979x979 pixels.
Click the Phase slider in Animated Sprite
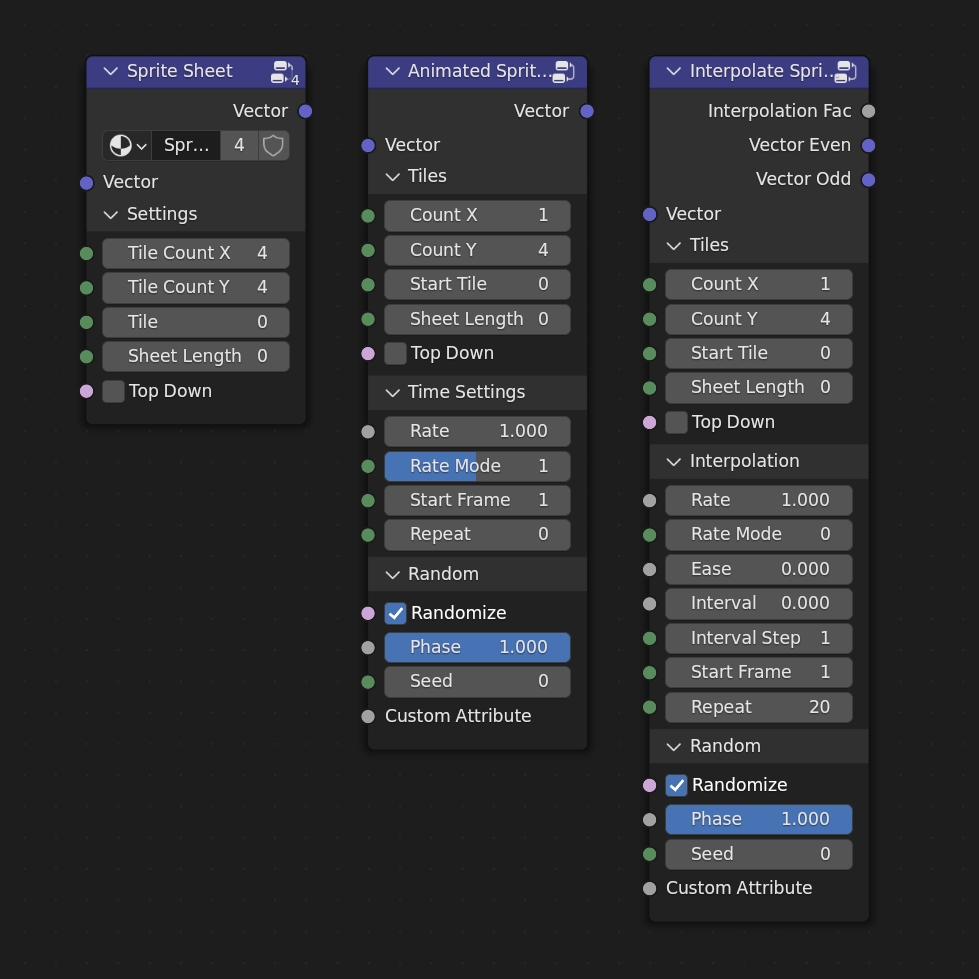coord(477,647)
